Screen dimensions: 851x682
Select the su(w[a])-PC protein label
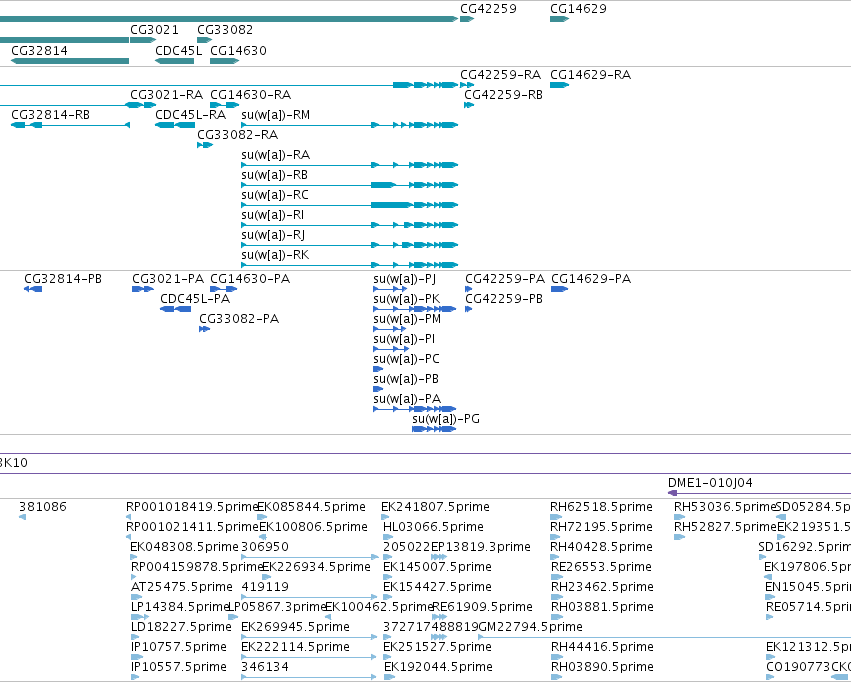coord(407,359)
